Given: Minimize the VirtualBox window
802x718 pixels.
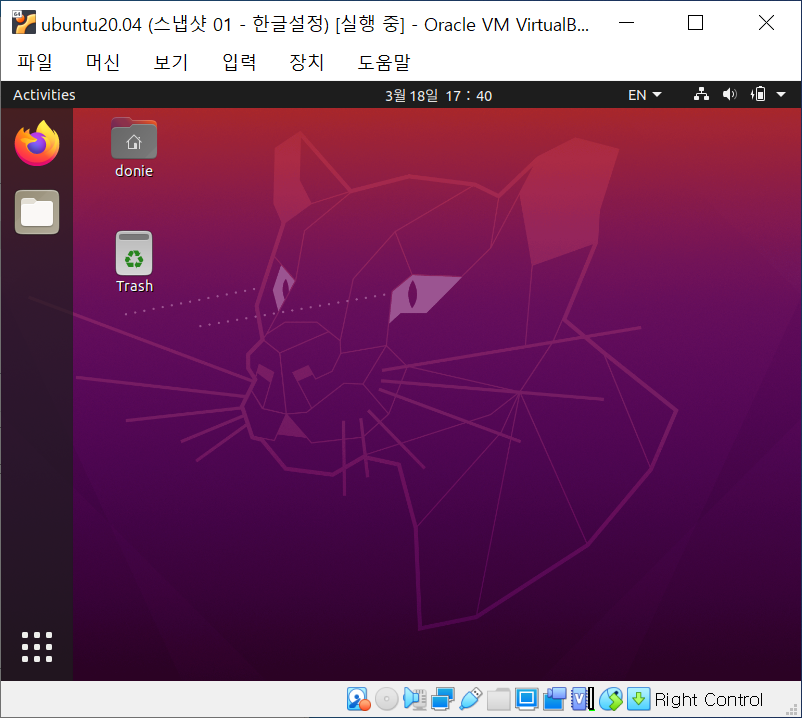Looking at the screenshot, I should pos(626,23).
